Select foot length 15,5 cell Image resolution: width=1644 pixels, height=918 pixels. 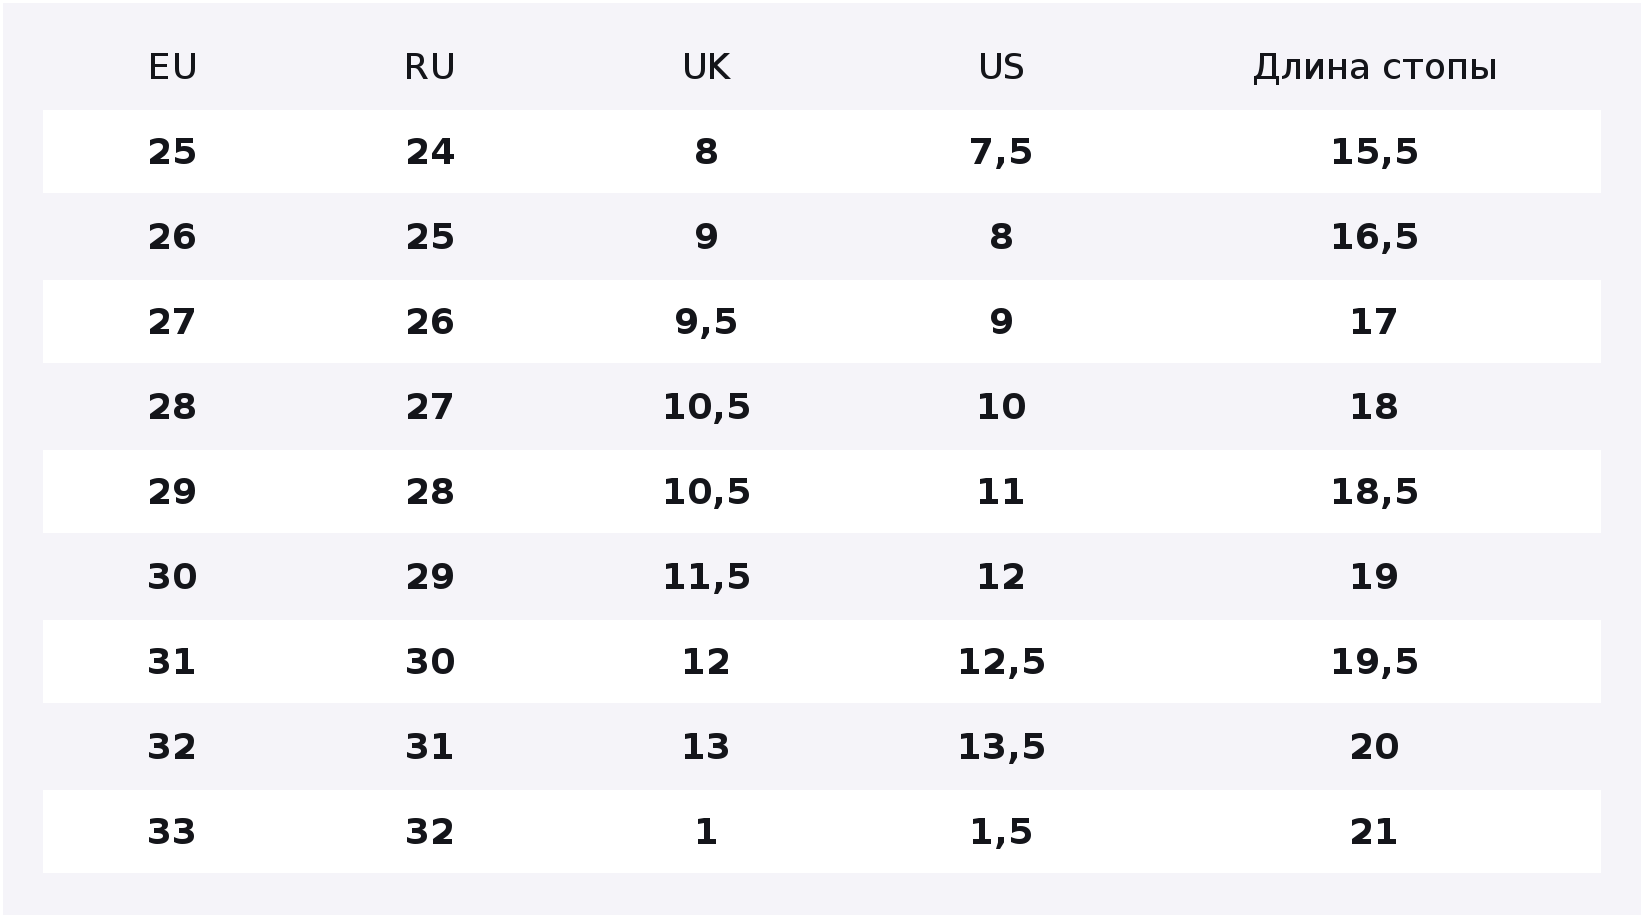click(1375, 152)
